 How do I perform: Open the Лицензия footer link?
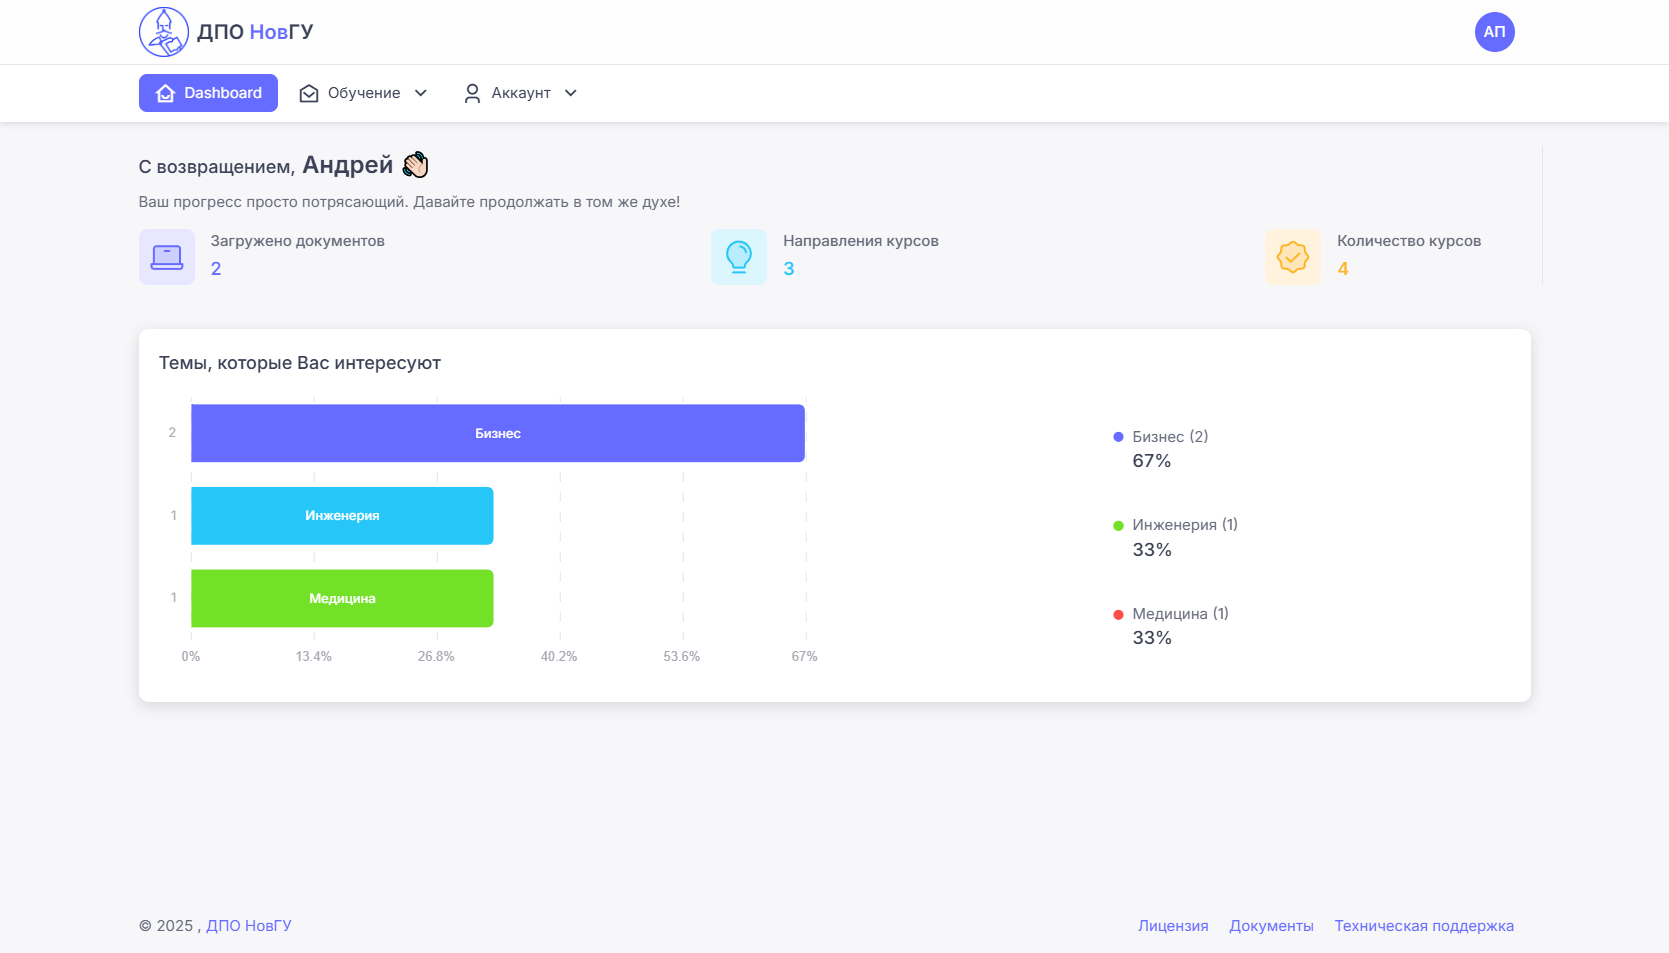click(x=1173, y=926)
